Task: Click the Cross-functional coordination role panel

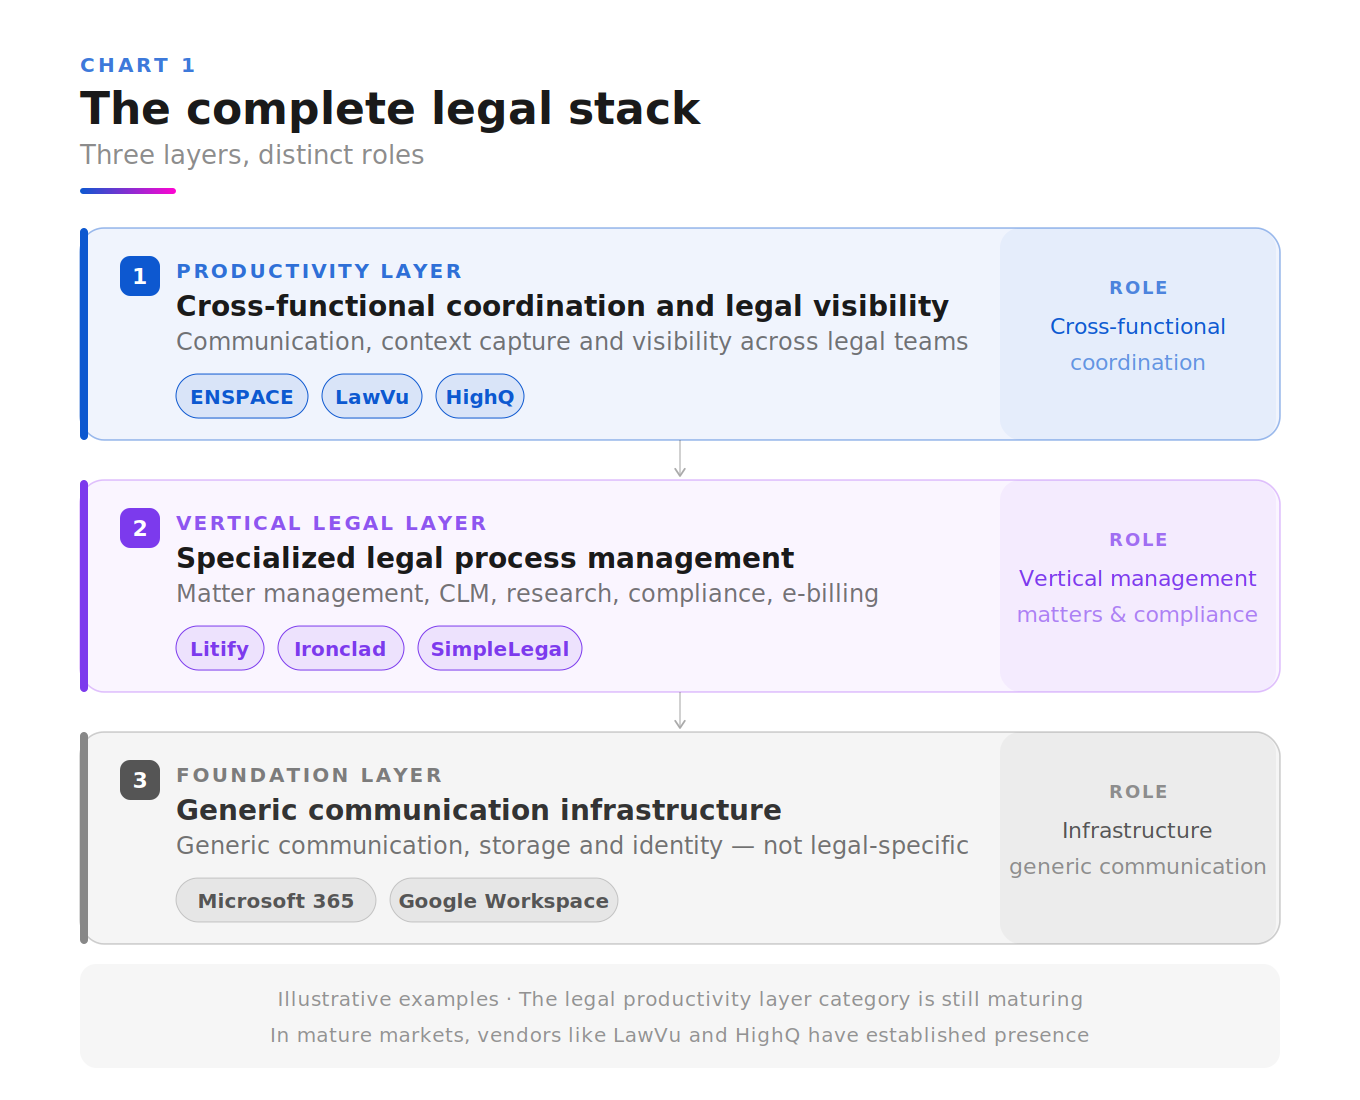Action: click(1139, 334)
